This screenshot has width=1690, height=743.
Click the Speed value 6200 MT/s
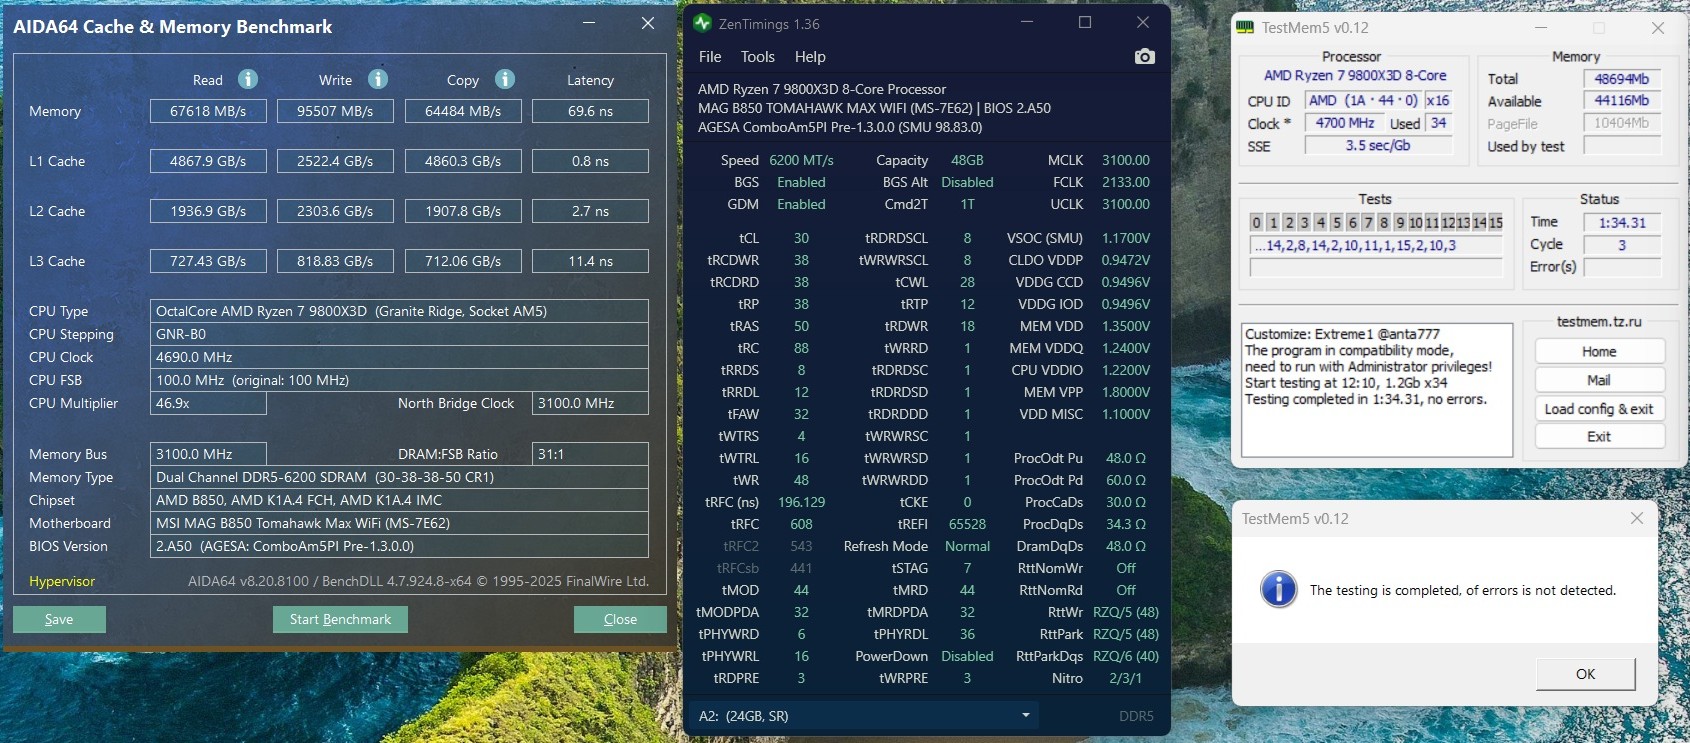pos(801,160)
